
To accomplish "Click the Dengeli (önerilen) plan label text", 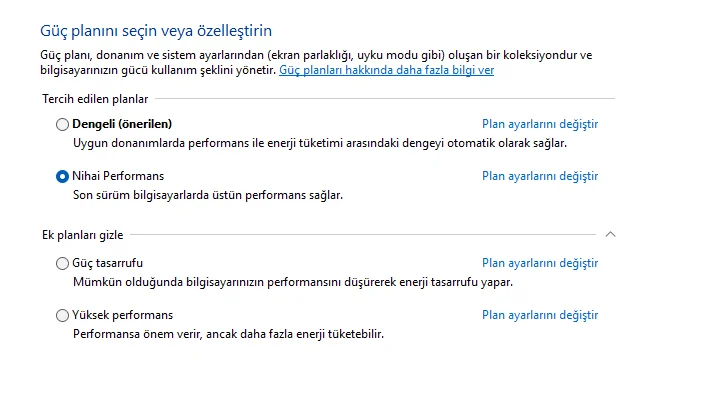I will (x=122, y=124).
